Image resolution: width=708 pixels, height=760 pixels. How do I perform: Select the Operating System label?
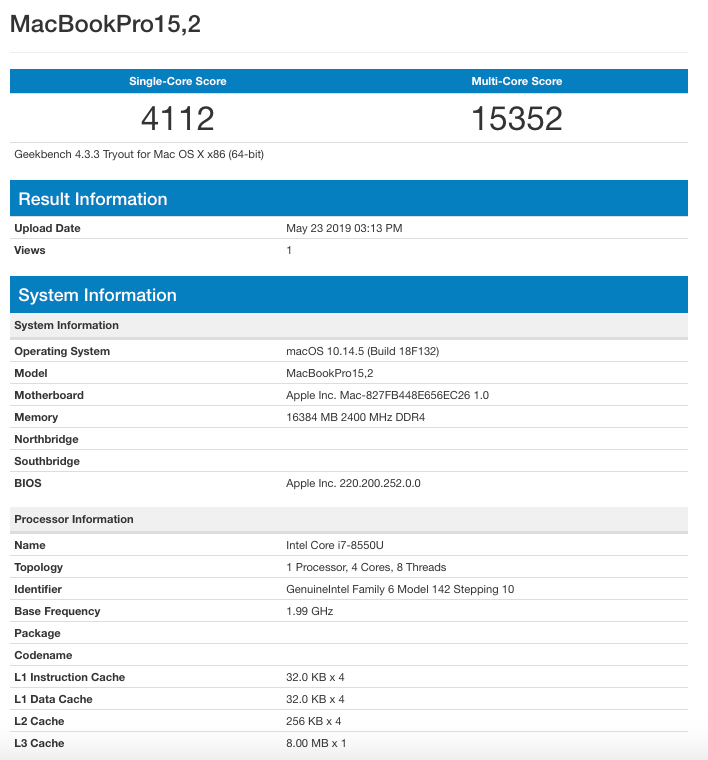click(x=62, y=351)
